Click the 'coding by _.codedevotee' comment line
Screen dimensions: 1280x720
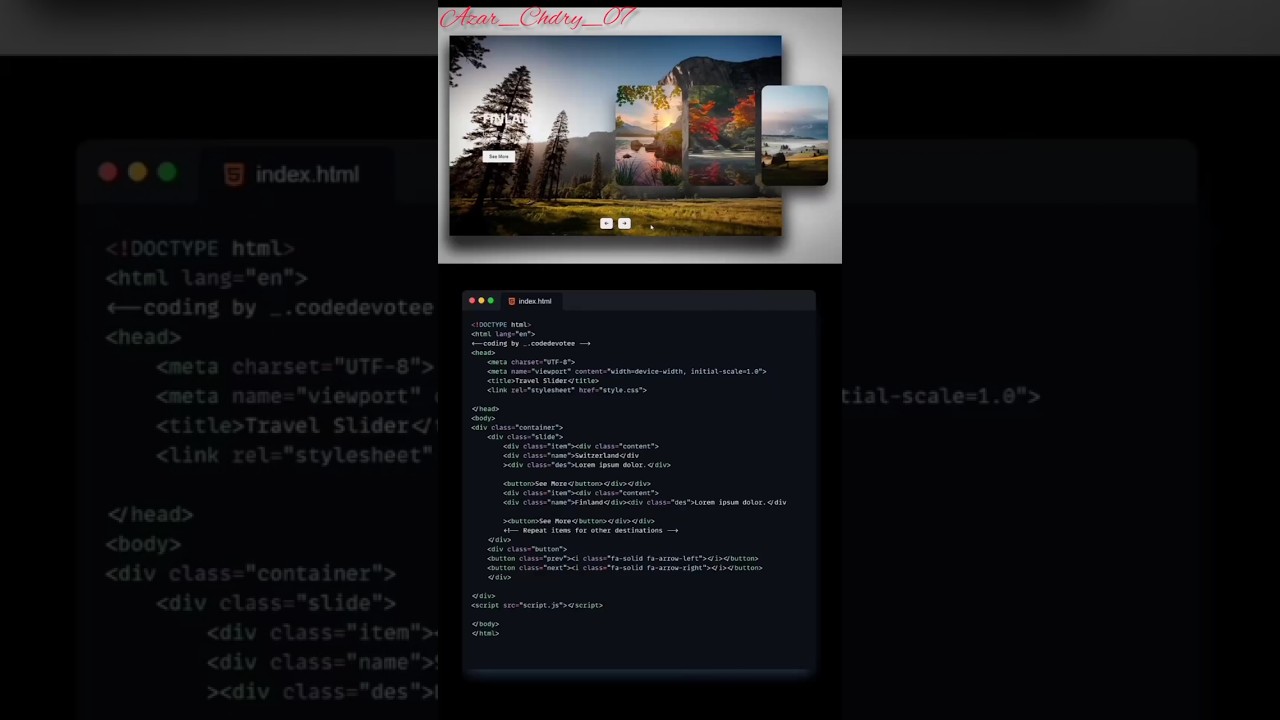pyautogui.click(x=531, y=343)
